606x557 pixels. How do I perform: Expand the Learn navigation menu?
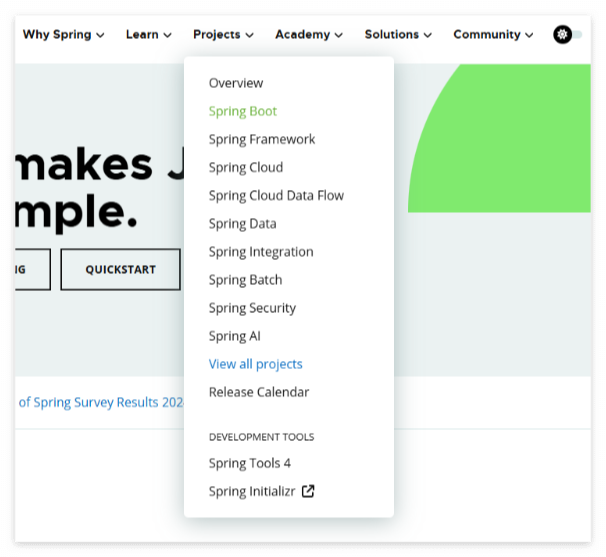tap(148, 34)
